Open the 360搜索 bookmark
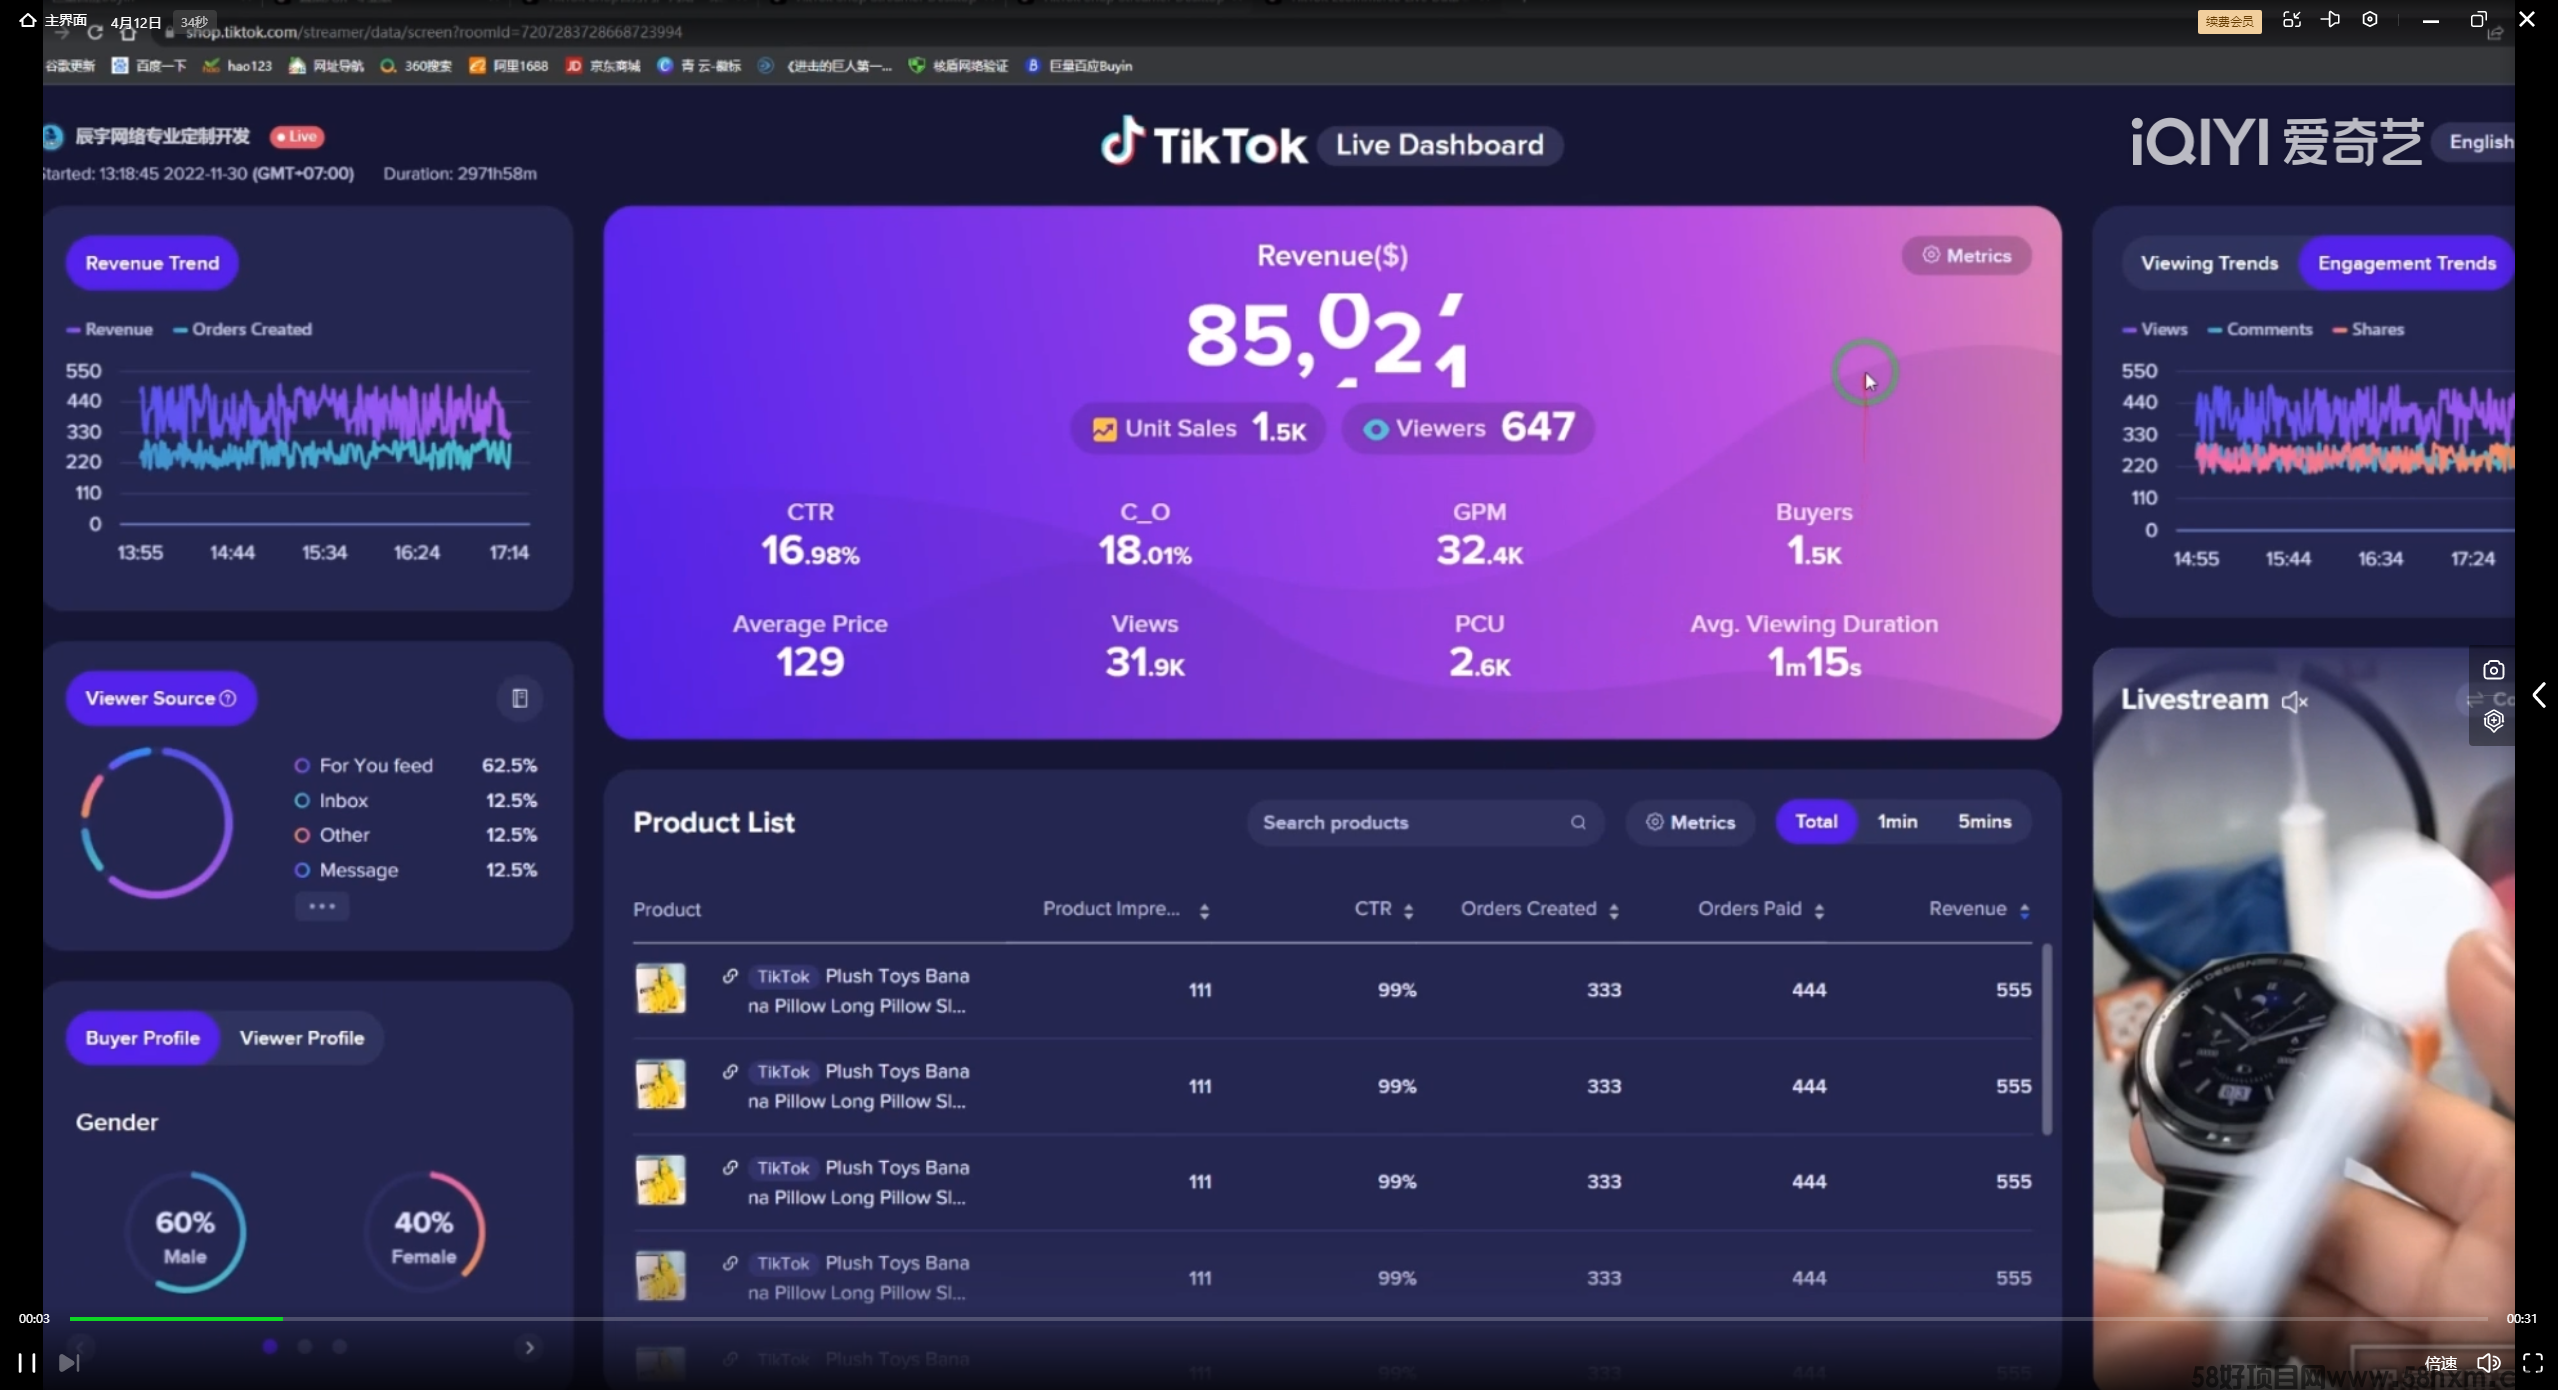This screenshot has width=2558, height=1390. pos(416,66)
